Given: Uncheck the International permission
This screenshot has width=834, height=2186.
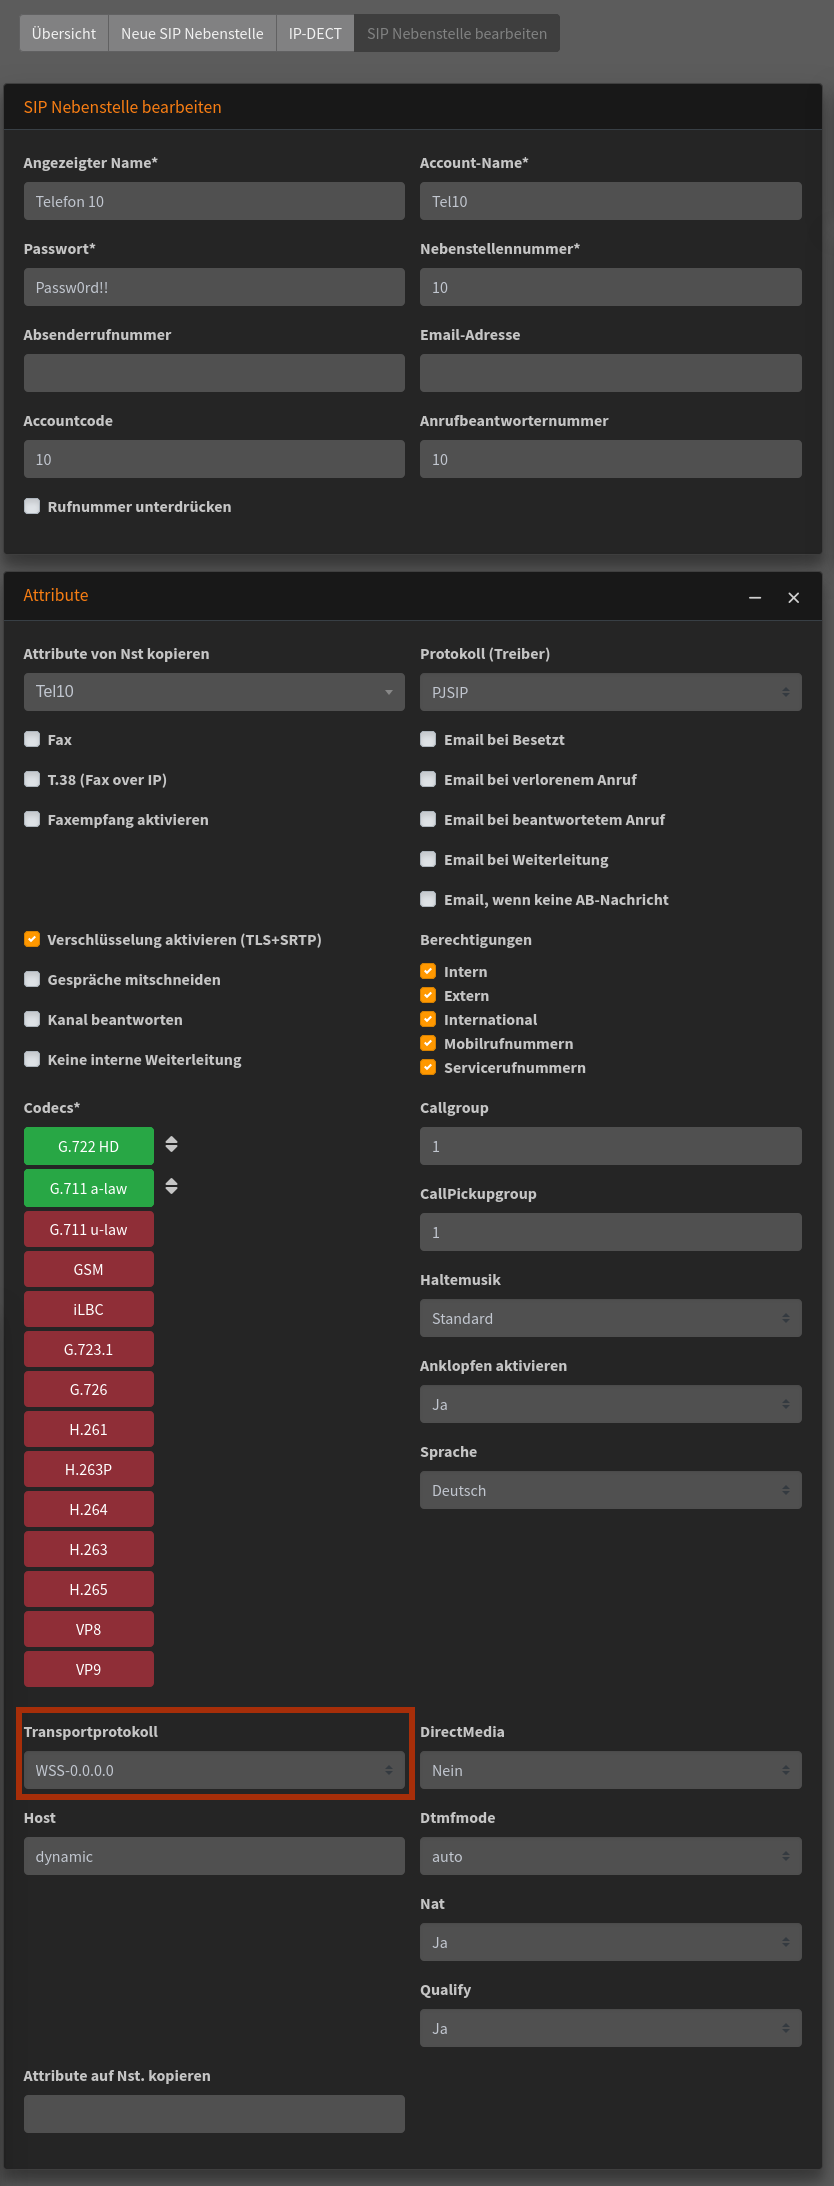Looking at the screenshot, I should 428,1019.
